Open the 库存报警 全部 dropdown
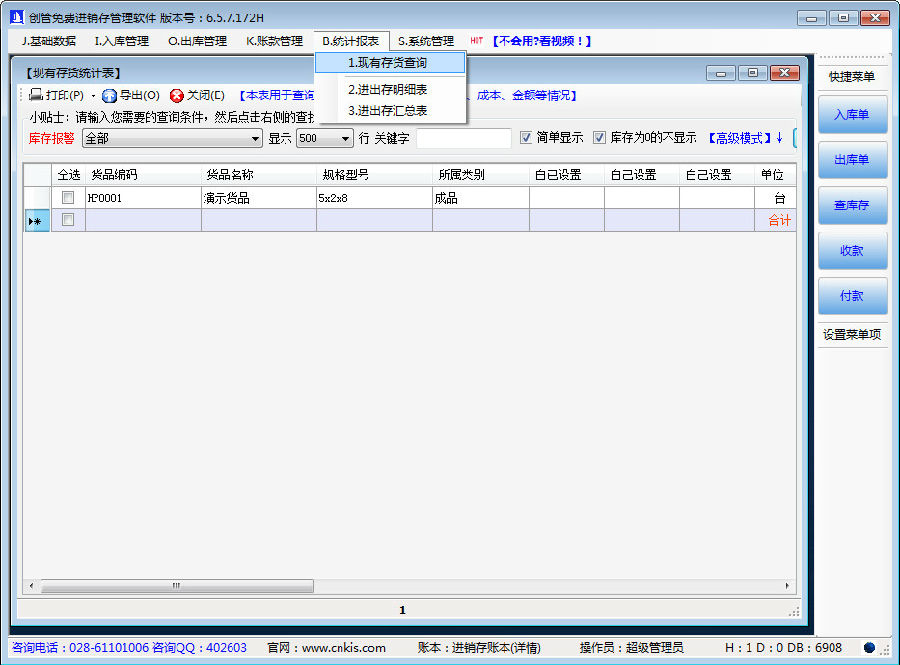 (172, 138)
